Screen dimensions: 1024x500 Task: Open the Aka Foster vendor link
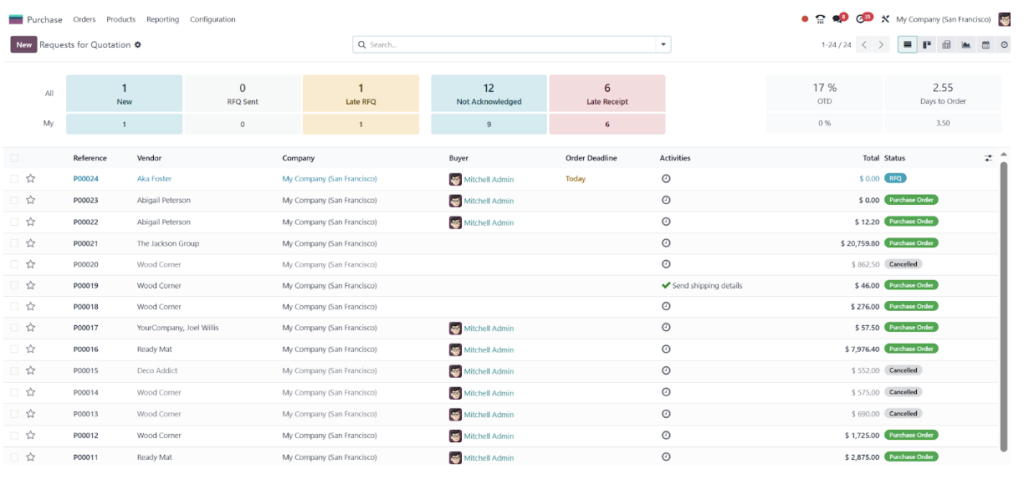pyautogui.click(x=154, y=178)
